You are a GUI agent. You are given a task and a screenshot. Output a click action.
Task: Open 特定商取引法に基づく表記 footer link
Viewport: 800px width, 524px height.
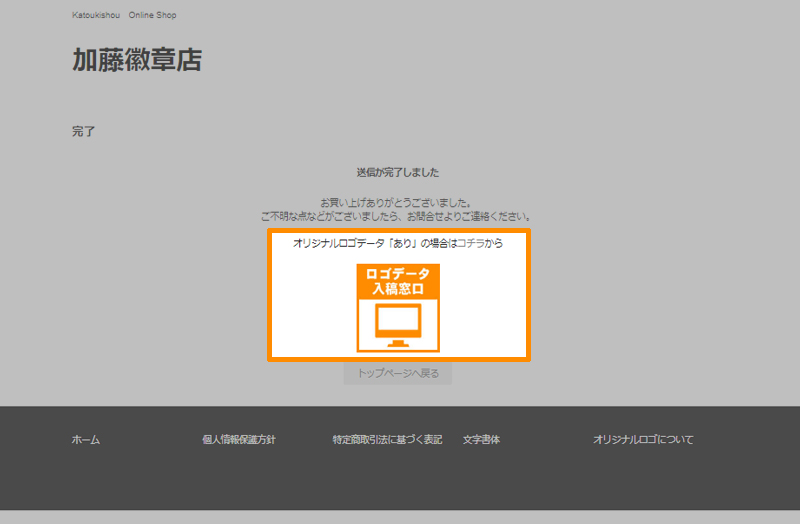pos(387,439)
